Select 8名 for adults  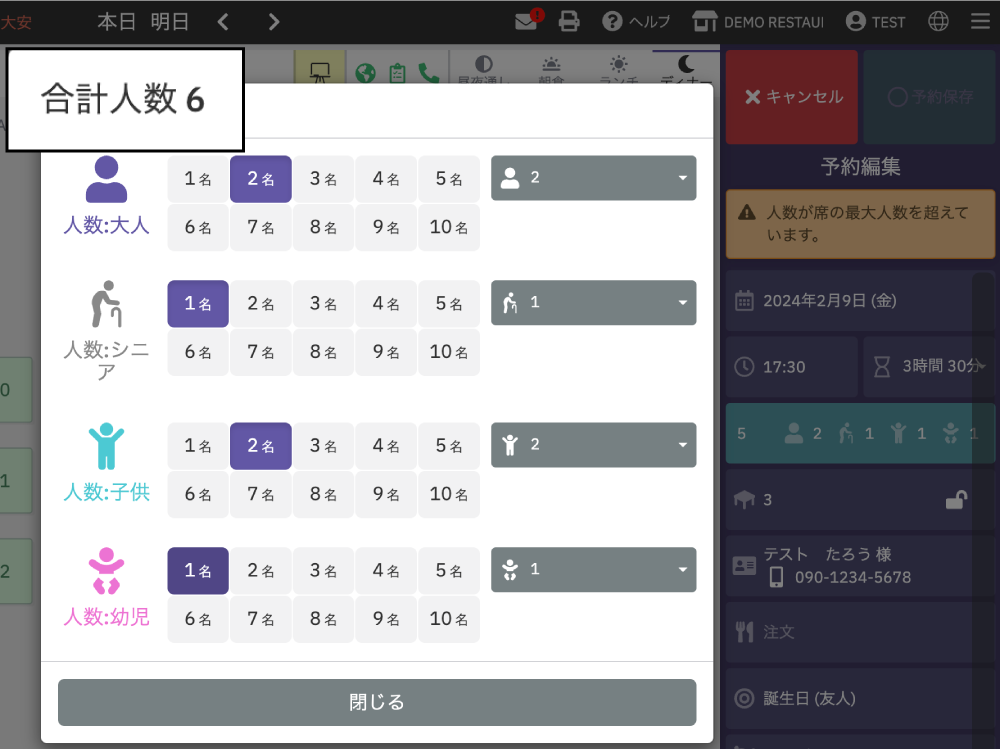pyautogui.click(x=323, y=227)
